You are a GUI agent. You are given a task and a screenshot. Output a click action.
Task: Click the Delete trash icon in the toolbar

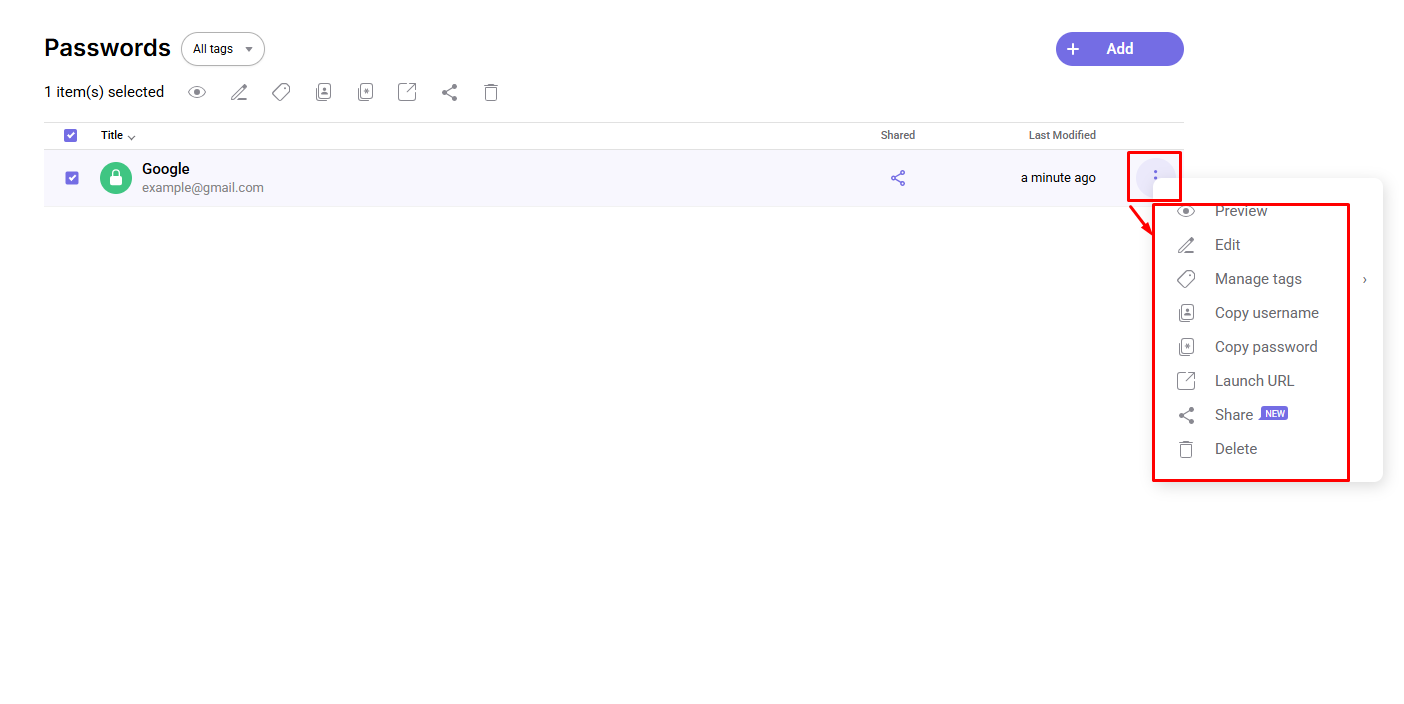coord(490,92)
